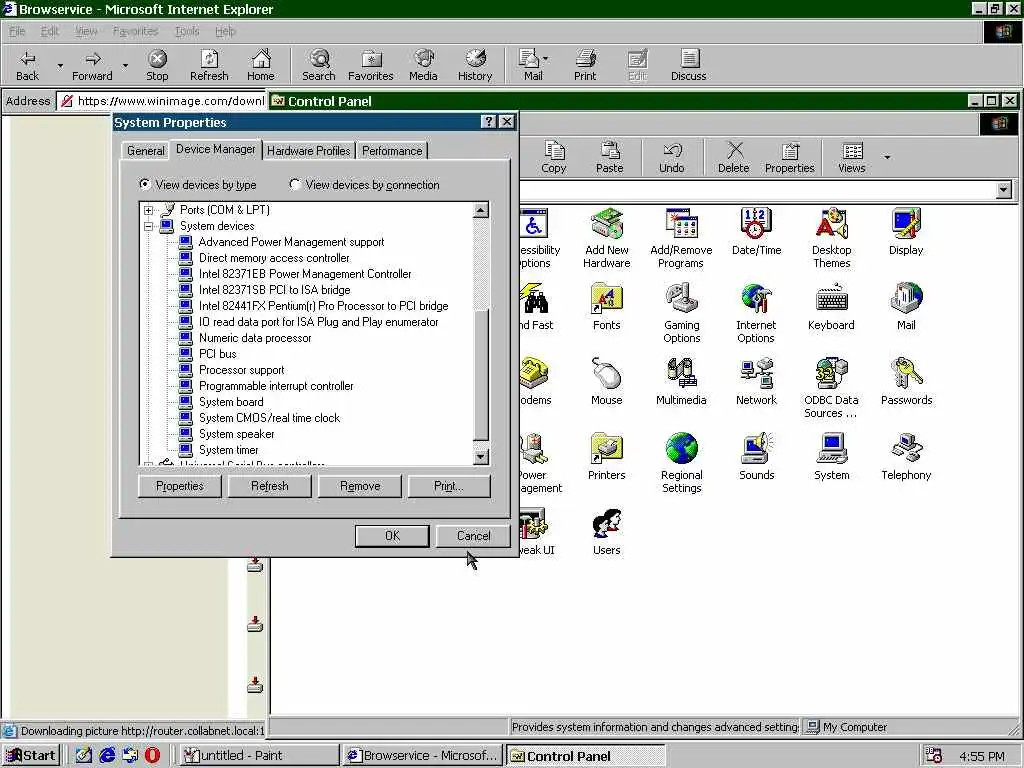Open the Users icon

[x=607, y=532]
